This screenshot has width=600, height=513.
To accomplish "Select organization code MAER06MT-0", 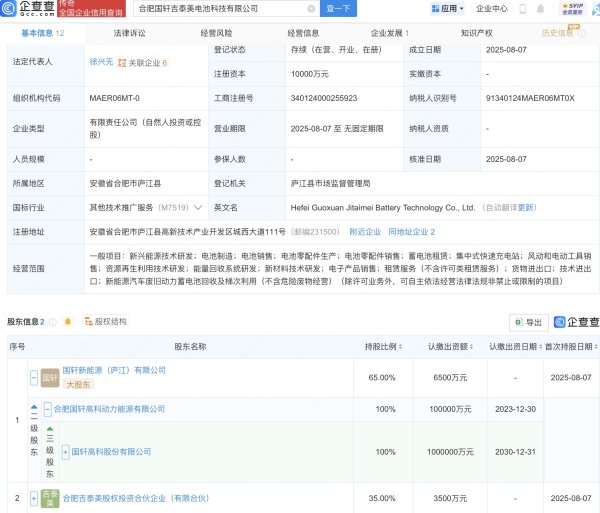I will point(114,98).
